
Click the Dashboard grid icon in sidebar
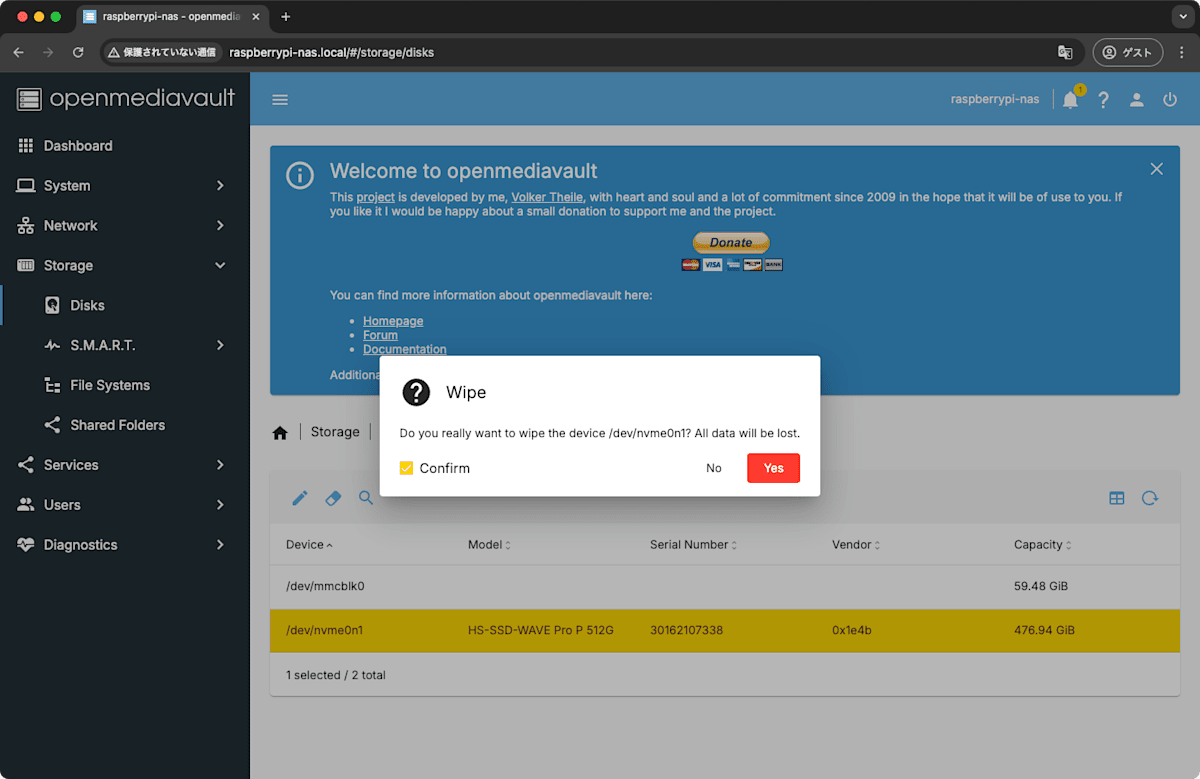coord(26,146)
